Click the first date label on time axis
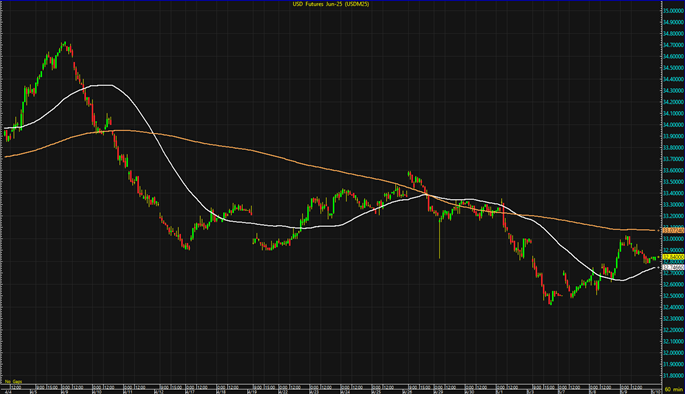 pyautogui.click(x=7, y=392)
